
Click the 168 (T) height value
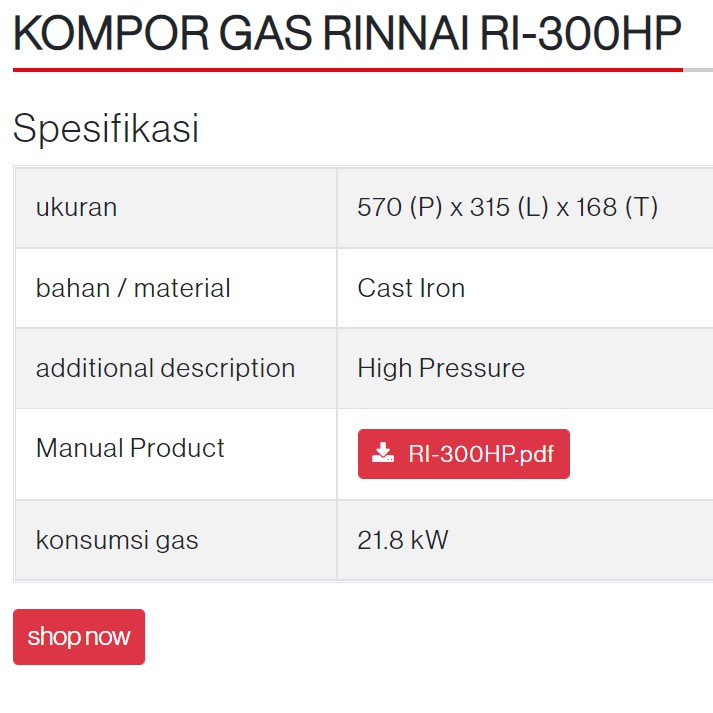(616, 207)
